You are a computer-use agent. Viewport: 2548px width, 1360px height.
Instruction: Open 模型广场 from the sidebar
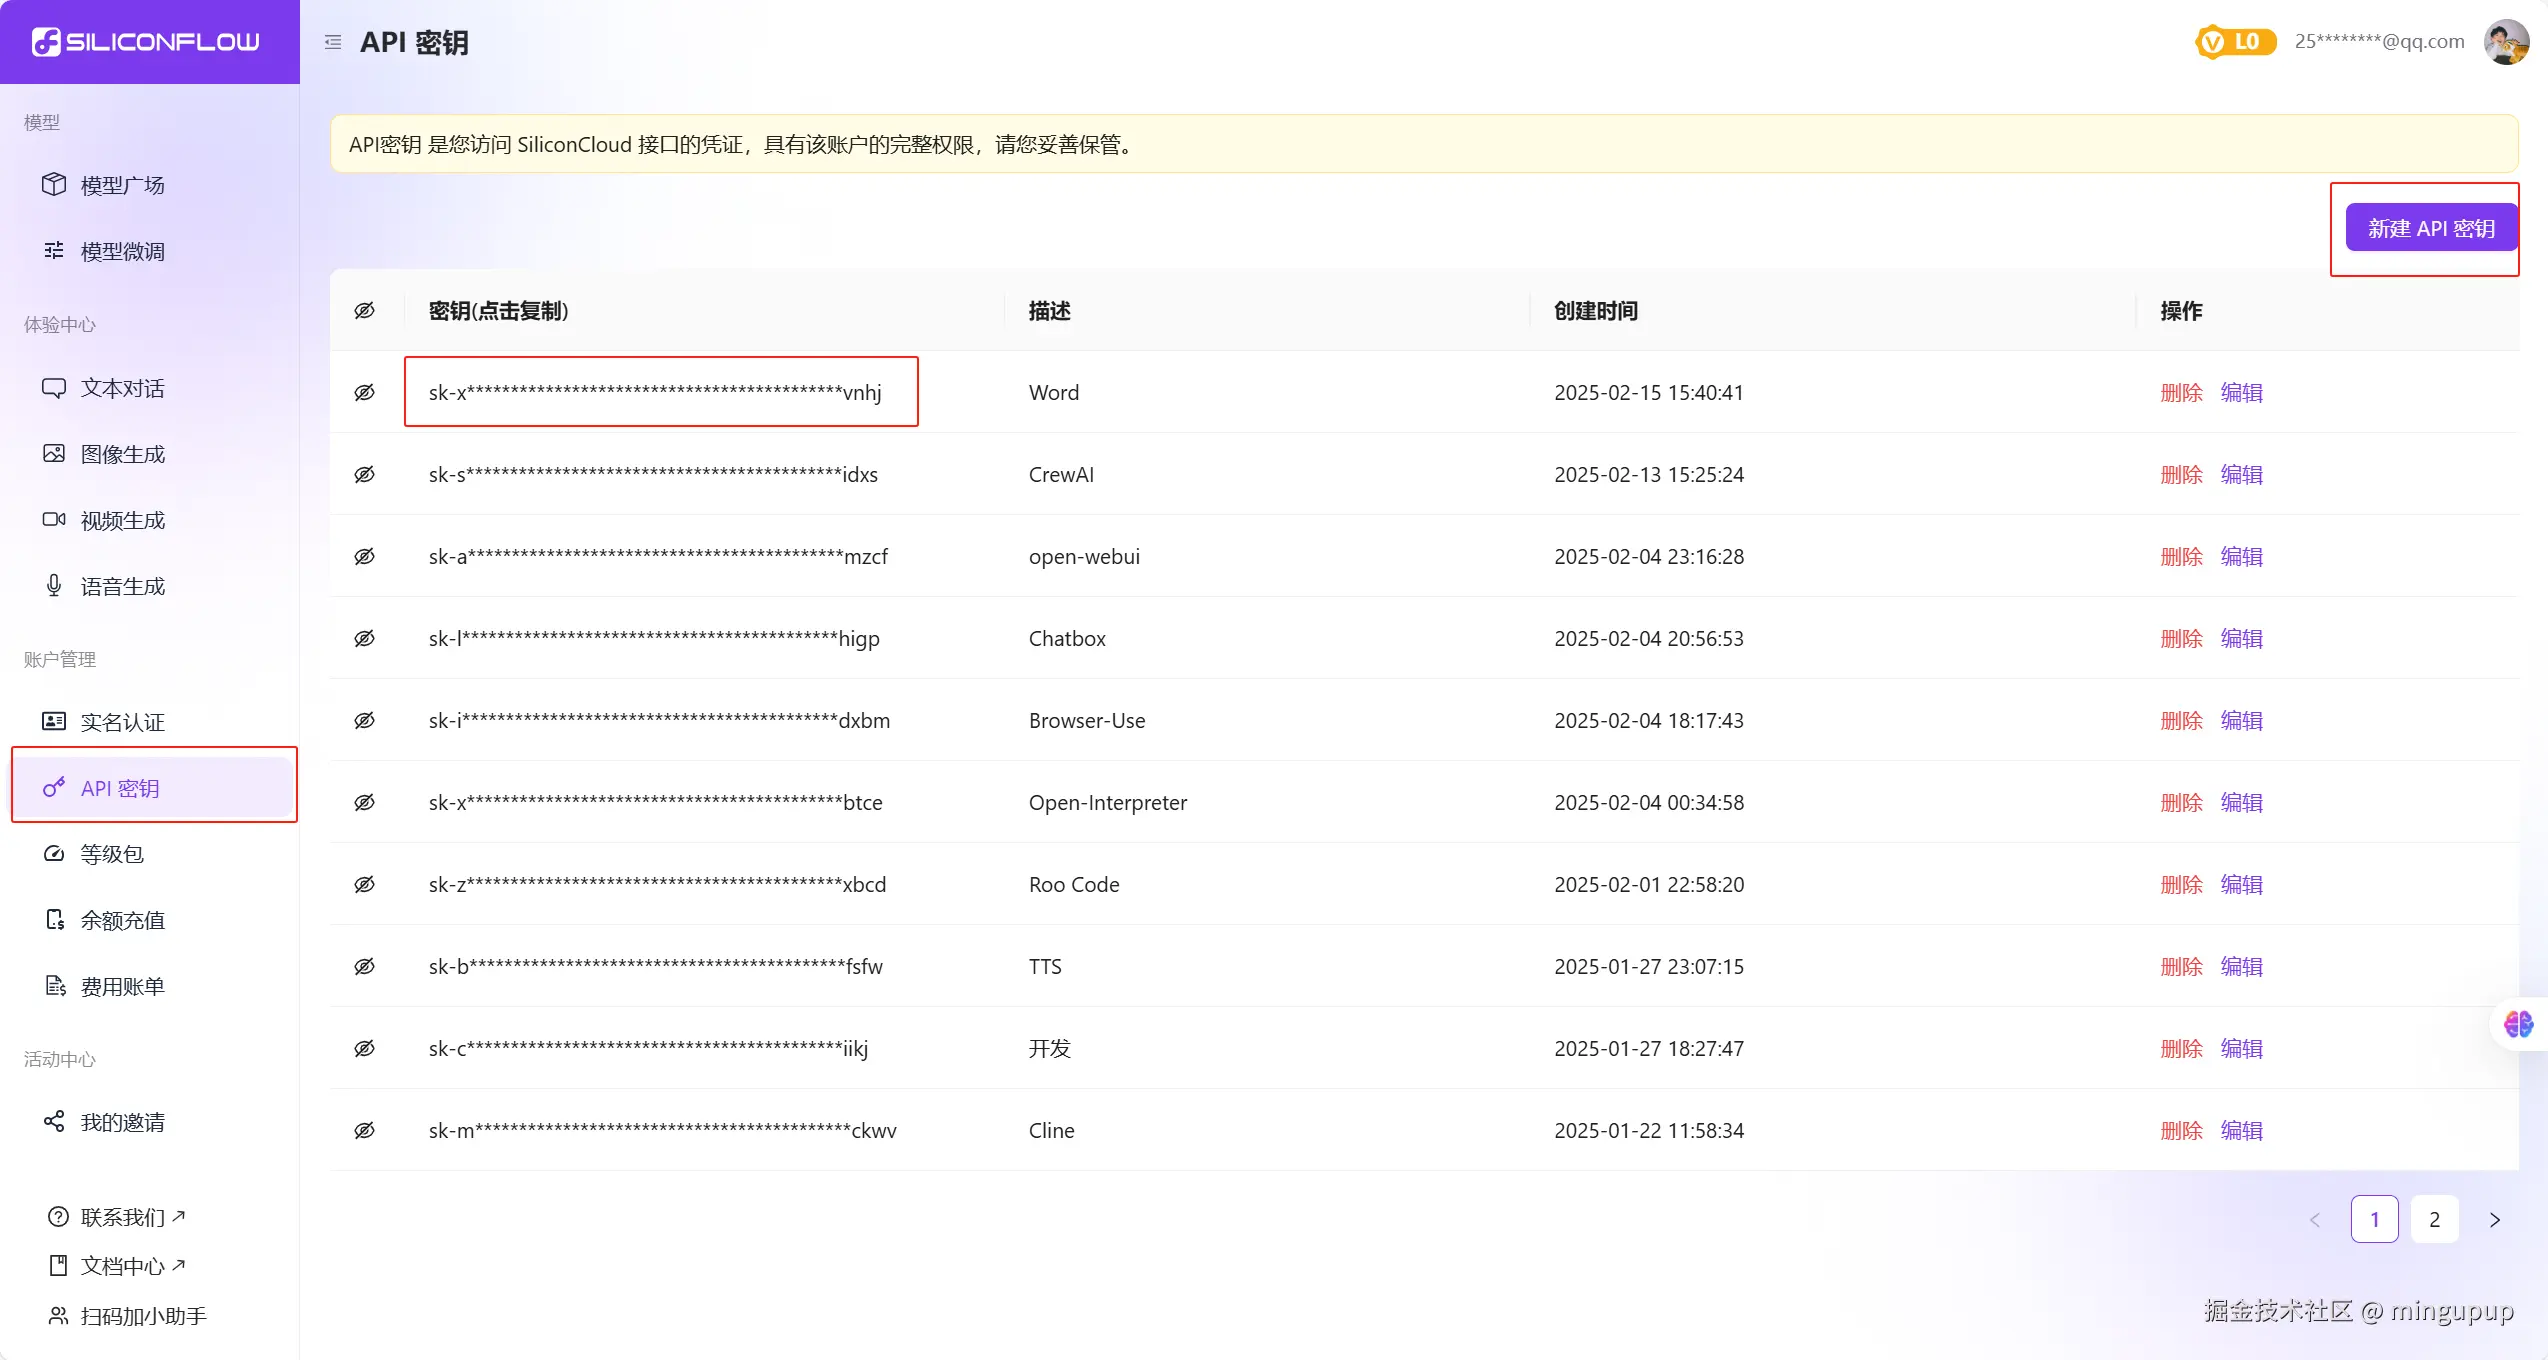pos(122,185)
